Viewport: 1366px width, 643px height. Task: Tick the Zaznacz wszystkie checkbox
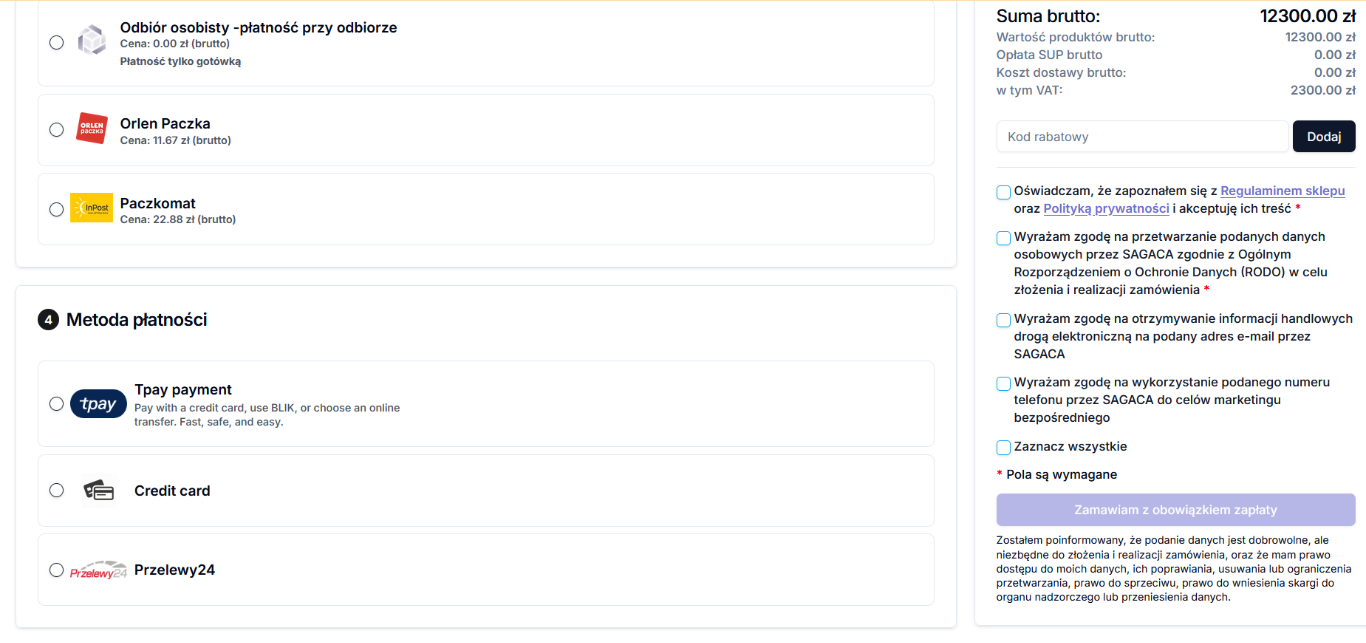point(1003,448)
